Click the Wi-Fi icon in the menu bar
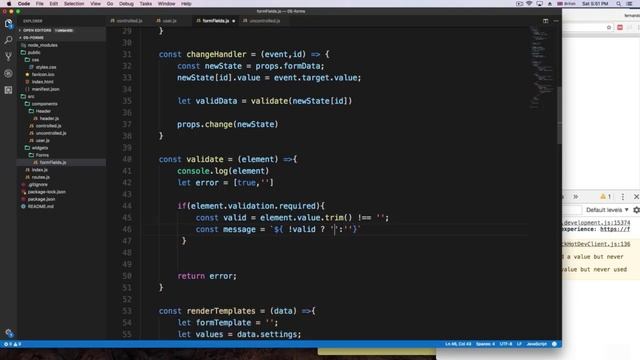Image resolution: width=640 pixels, height=360 pixels. (x=529, y=4)
